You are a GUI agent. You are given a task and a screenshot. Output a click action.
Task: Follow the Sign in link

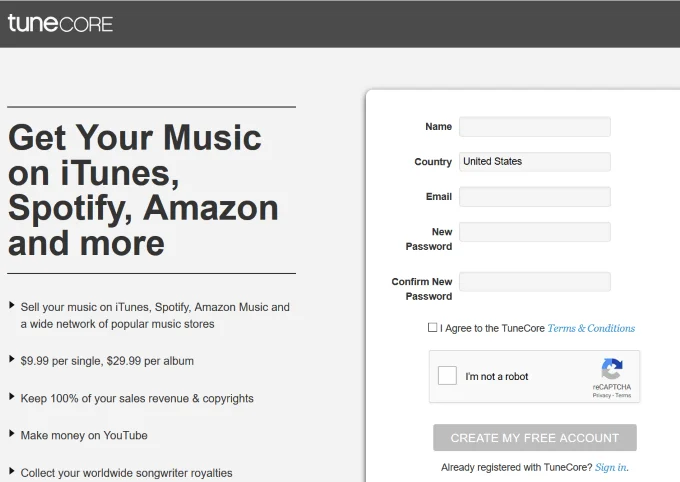click(x=611, y=467)
